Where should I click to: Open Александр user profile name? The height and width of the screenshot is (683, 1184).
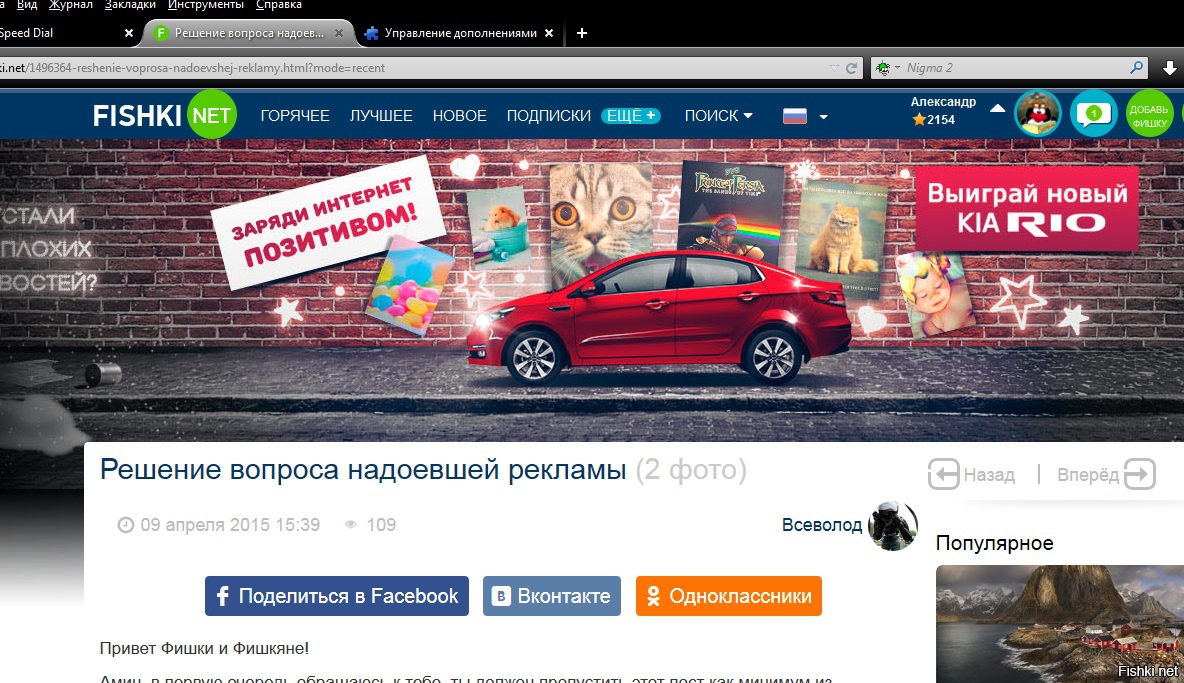tap(942, 101)
